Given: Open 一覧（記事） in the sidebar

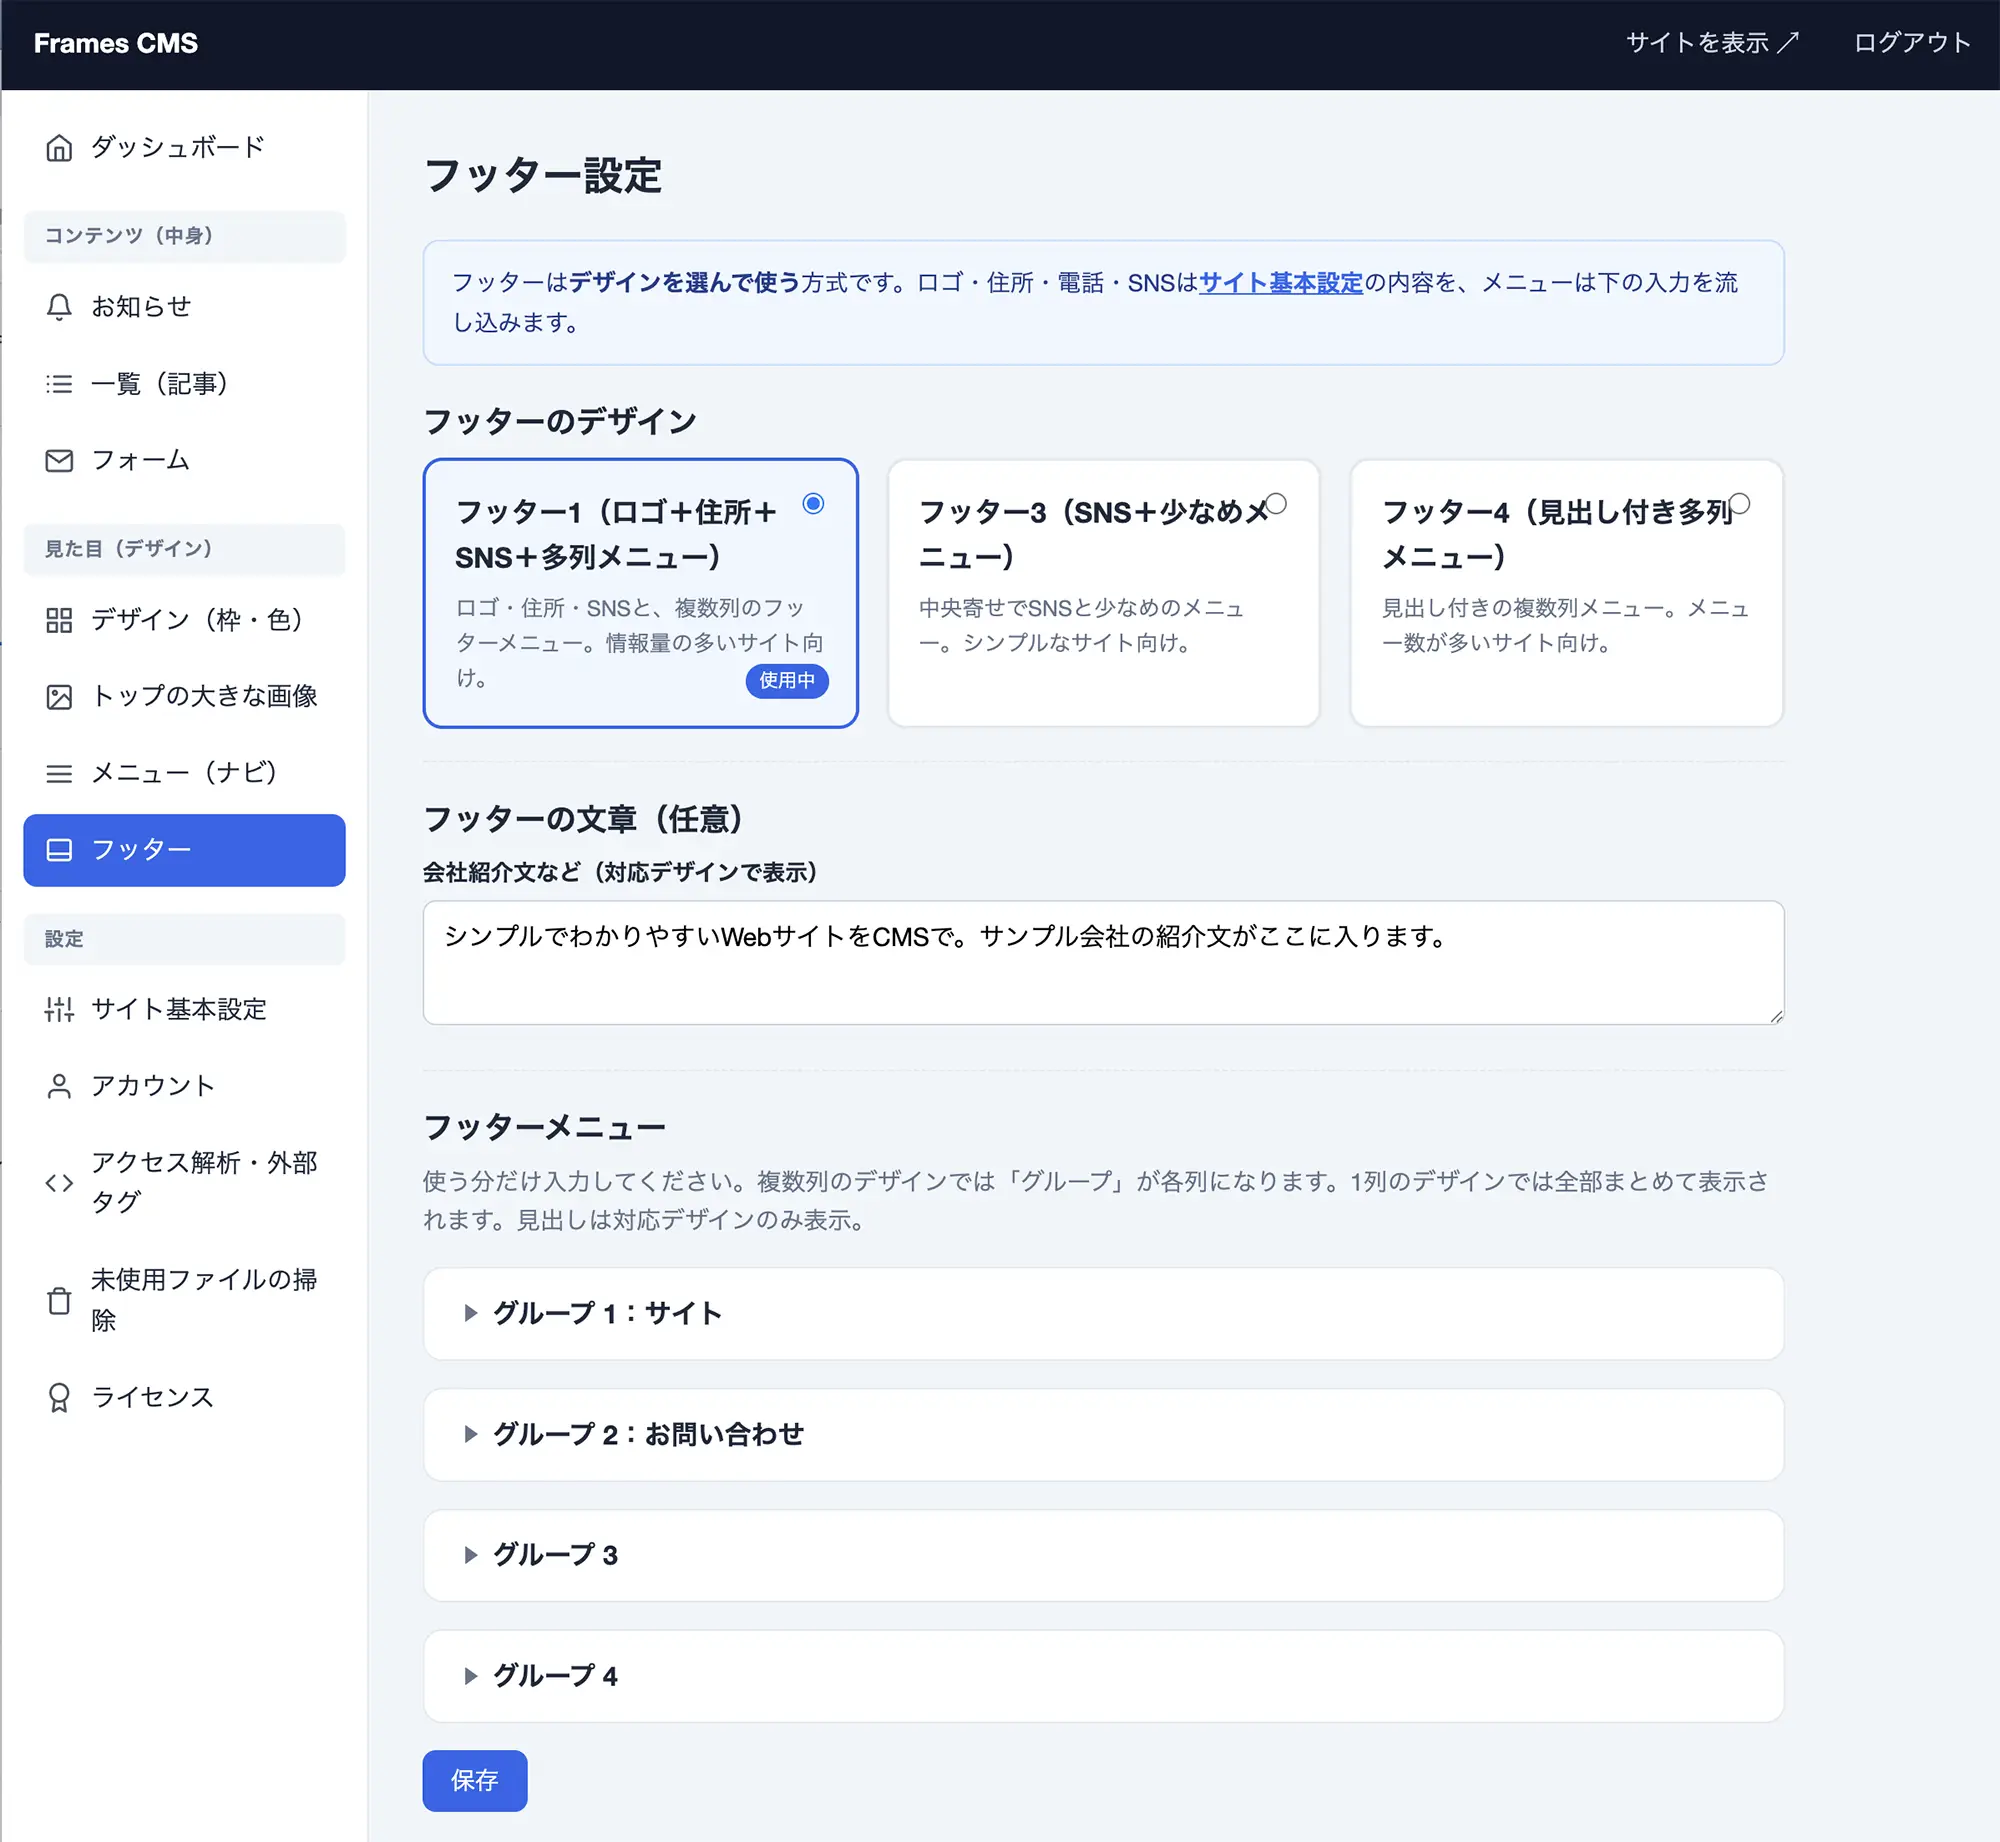Looking at the screenshot, I should (x=184, y=384).
